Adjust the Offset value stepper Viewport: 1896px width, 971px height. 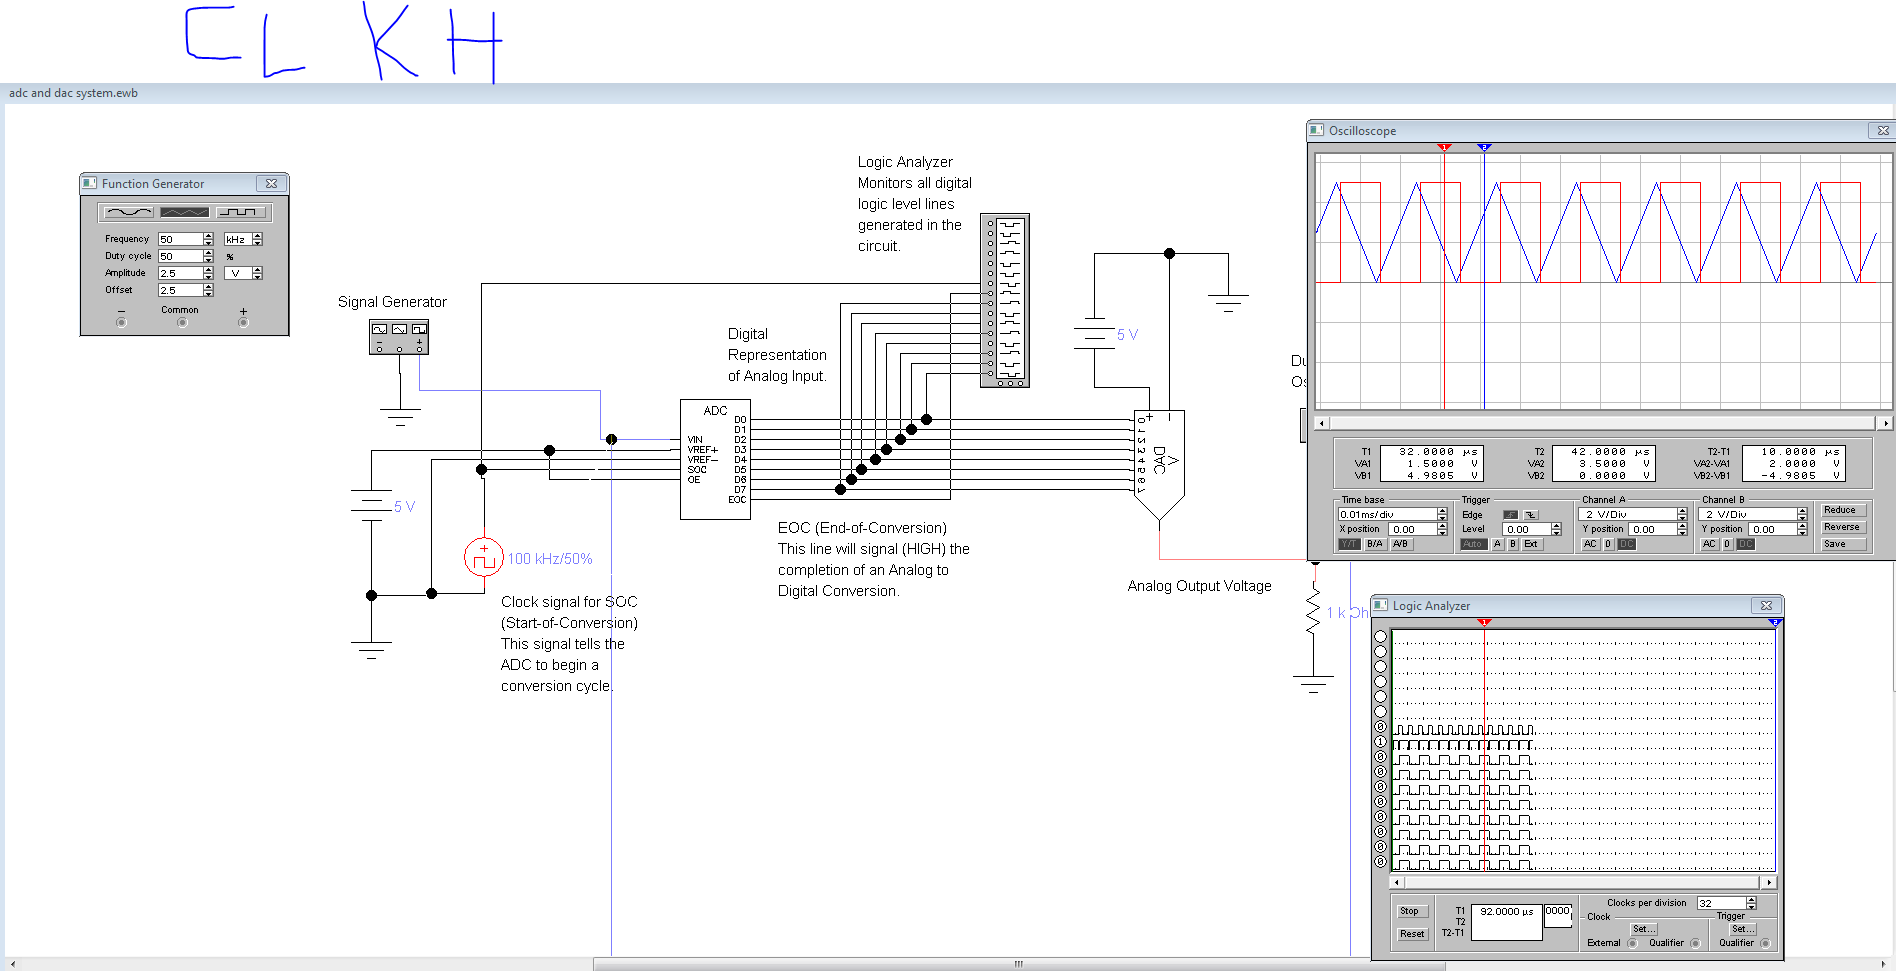[208, 290]
